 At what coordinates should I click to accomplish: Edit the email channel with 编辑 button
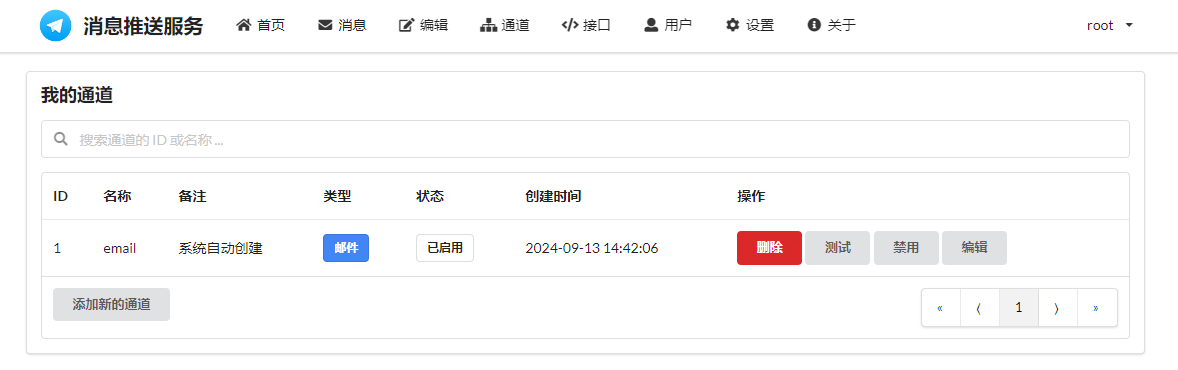[x=974, y=248]
